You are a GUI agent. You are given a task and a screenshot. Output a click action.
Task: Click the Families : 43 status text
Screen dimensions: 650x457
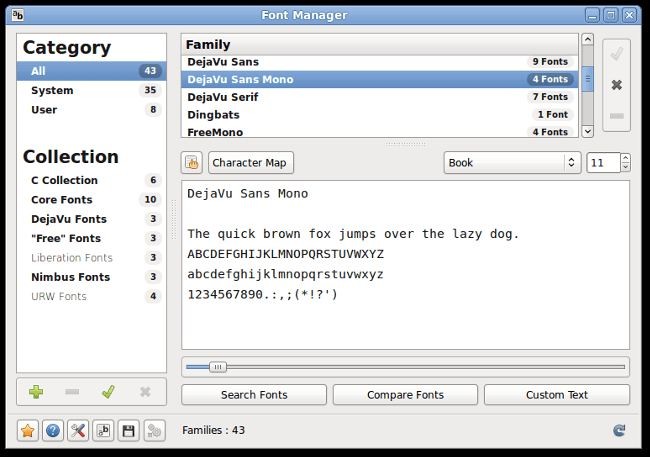click(x=213, y=430)
